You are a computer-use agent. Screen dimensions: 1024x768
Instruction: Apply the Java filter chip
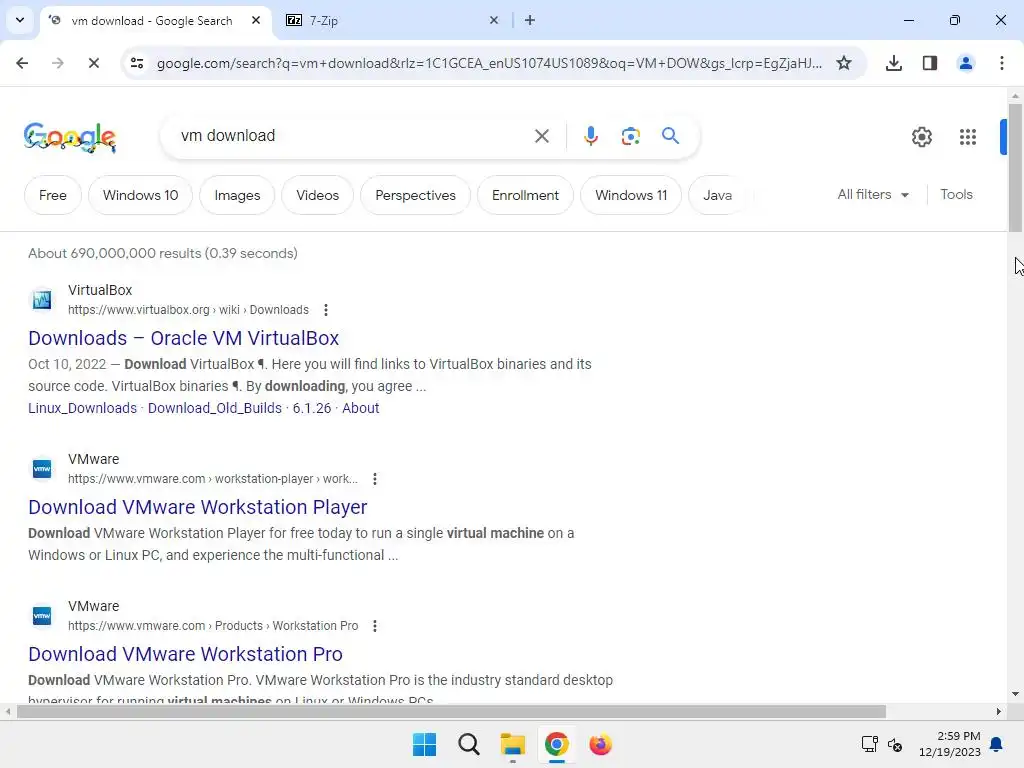click(x=718, y=195)
